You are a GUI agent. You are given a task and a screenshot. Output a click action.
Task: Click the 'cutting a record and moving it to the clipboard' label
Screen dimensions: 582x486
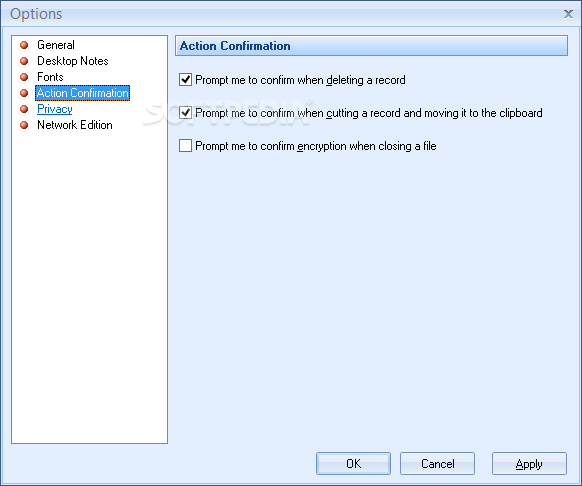434,113
